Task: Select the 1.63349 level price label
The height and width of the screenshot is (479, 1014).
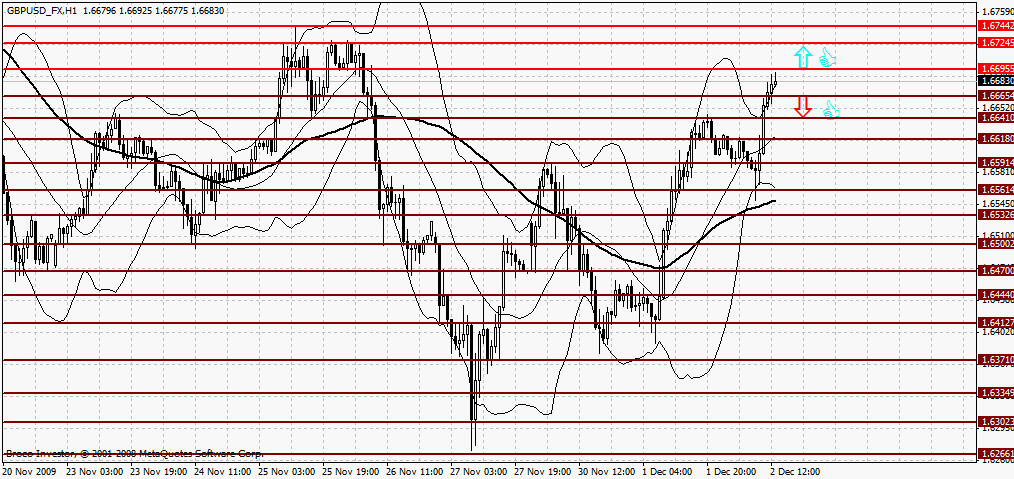Action: (x=997, y=393)
